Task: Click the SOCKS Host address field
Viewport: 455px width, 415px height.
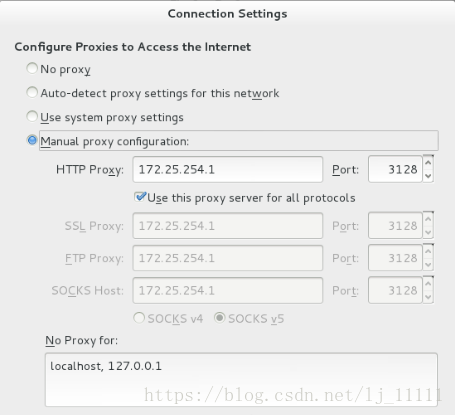Action: coord(228,290)
